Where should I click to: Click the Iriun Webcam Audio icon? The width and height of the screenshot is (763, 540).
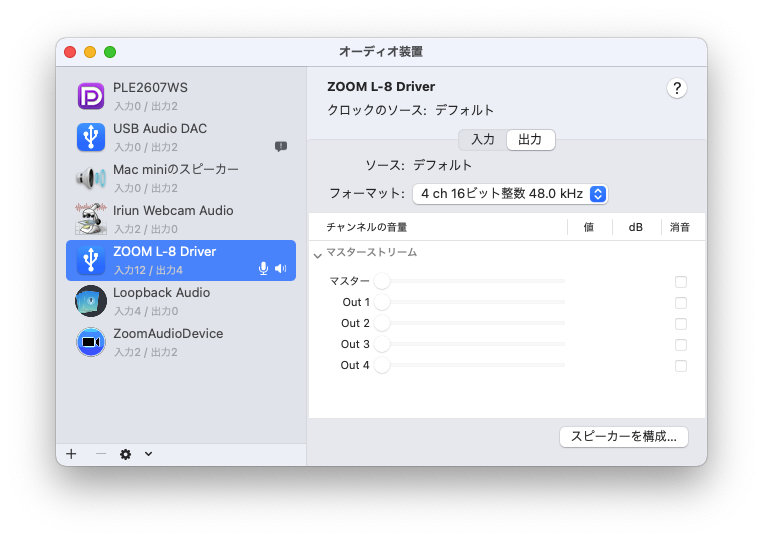click(x=91, y=219)
